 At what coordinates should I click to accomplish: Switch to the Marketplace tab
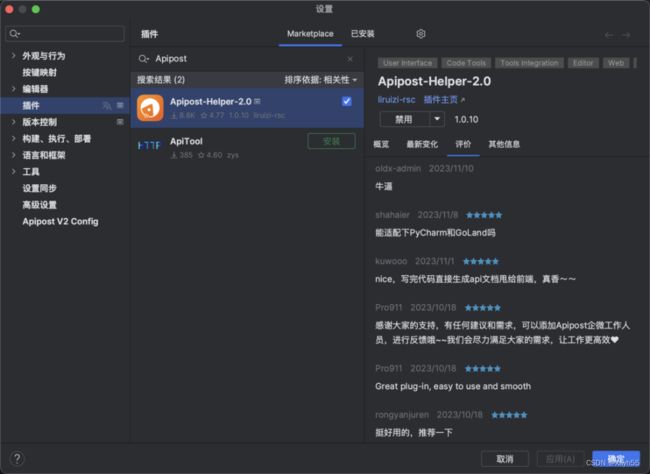pyautogui.click(x=310, y=34)
